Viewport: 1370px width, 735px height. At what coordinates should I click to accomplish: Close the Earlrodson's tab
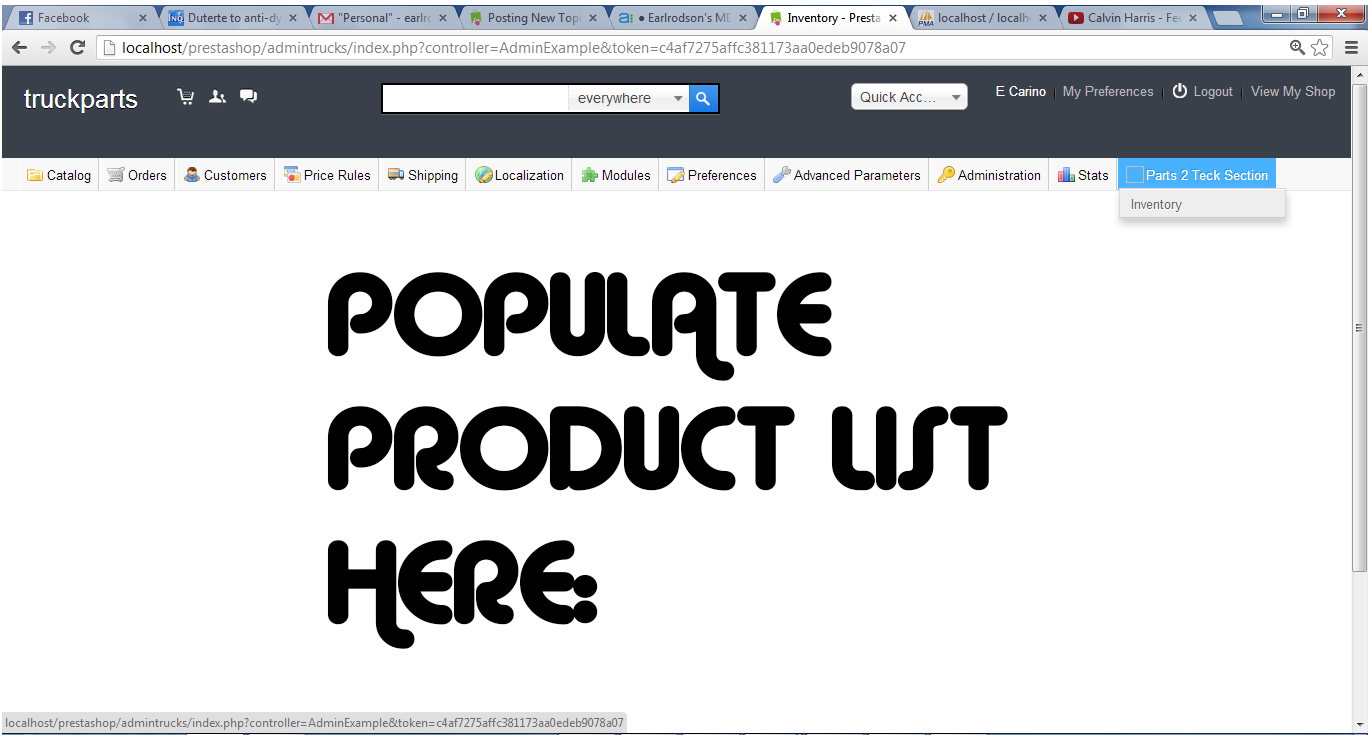[744, 18]
